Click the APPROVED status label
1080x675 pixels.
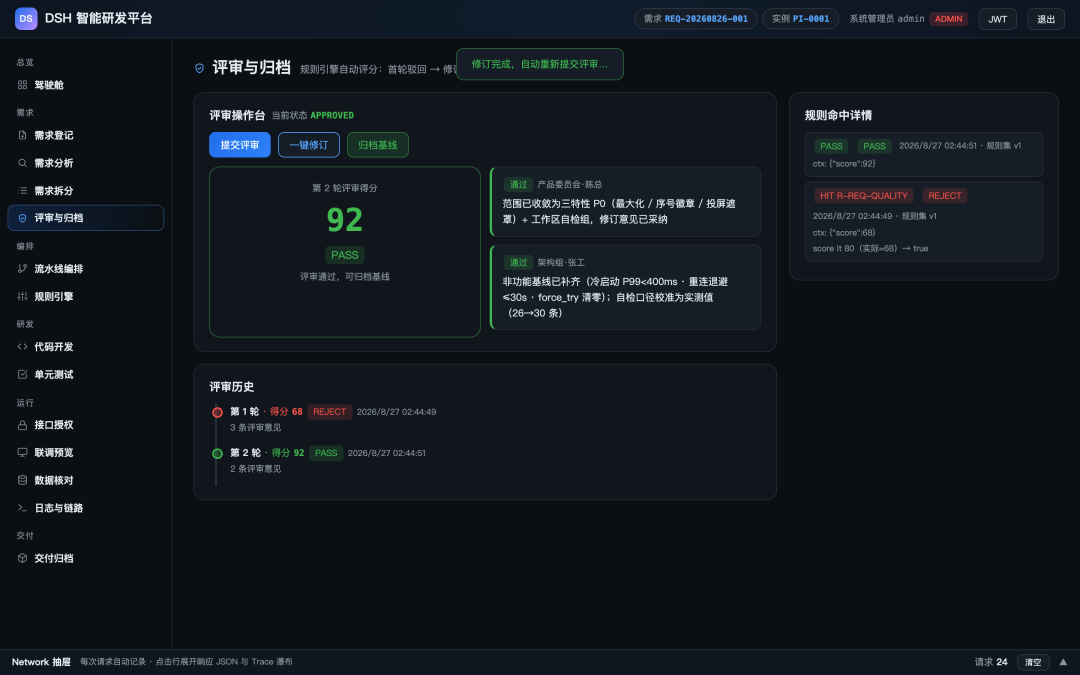[x=332, y=115]
